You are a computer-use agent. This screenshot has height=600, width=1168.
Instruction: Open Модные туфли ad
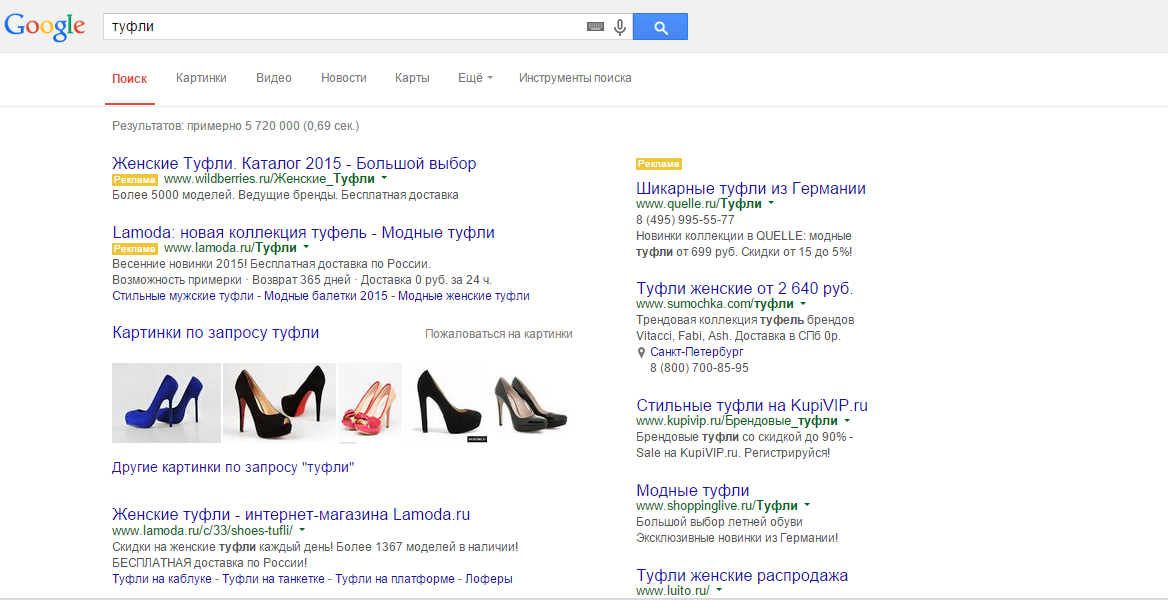click(x=693, y=490)
